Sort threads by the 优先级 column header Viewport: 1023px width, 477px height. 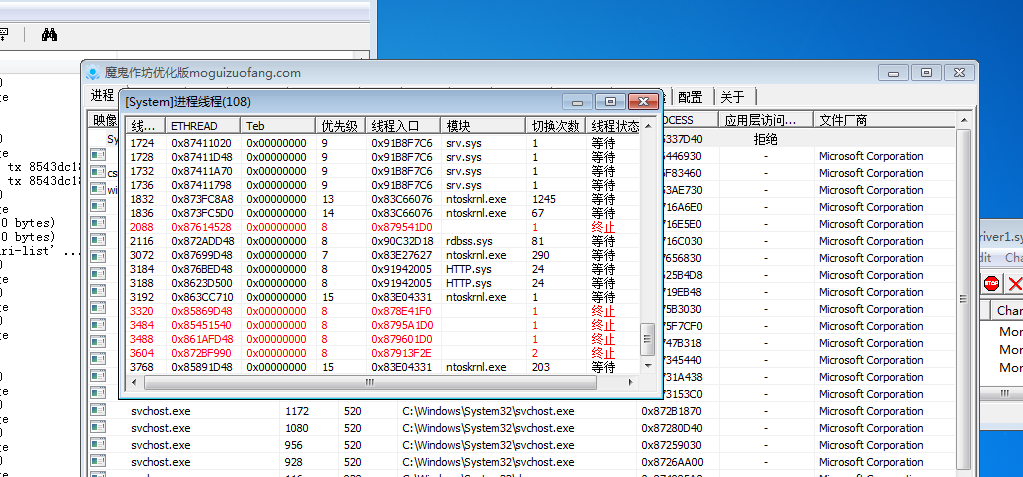[341, 126]
